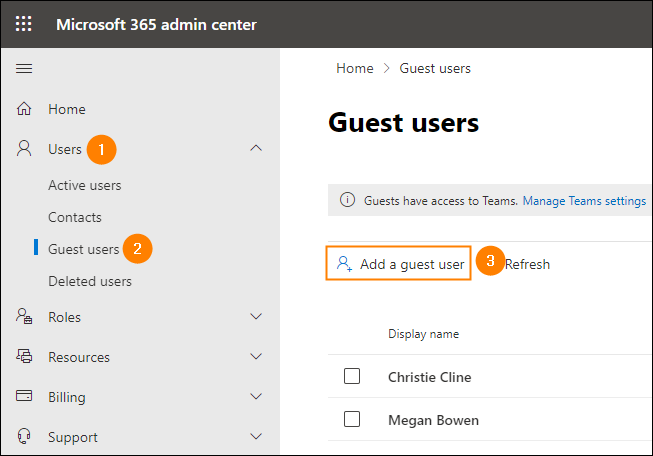The height and width of the screenshot is (456, 653).
Task: Go to Home in the sidebar
Action: (67, 109)
